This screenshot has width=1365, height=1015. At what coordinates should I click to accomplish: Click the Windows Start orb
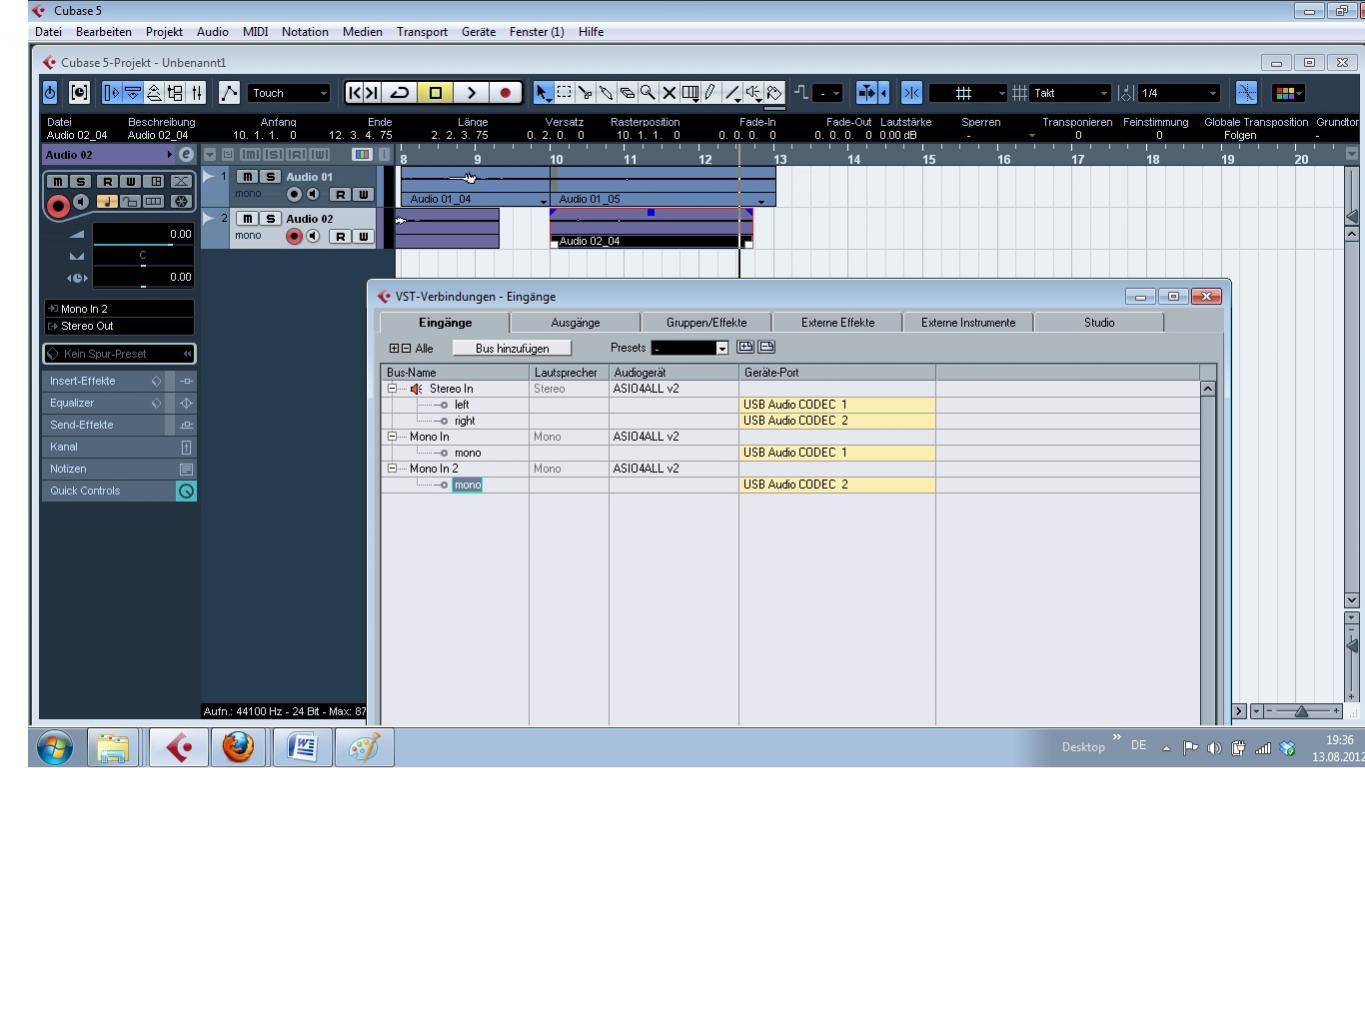(55, 747)
